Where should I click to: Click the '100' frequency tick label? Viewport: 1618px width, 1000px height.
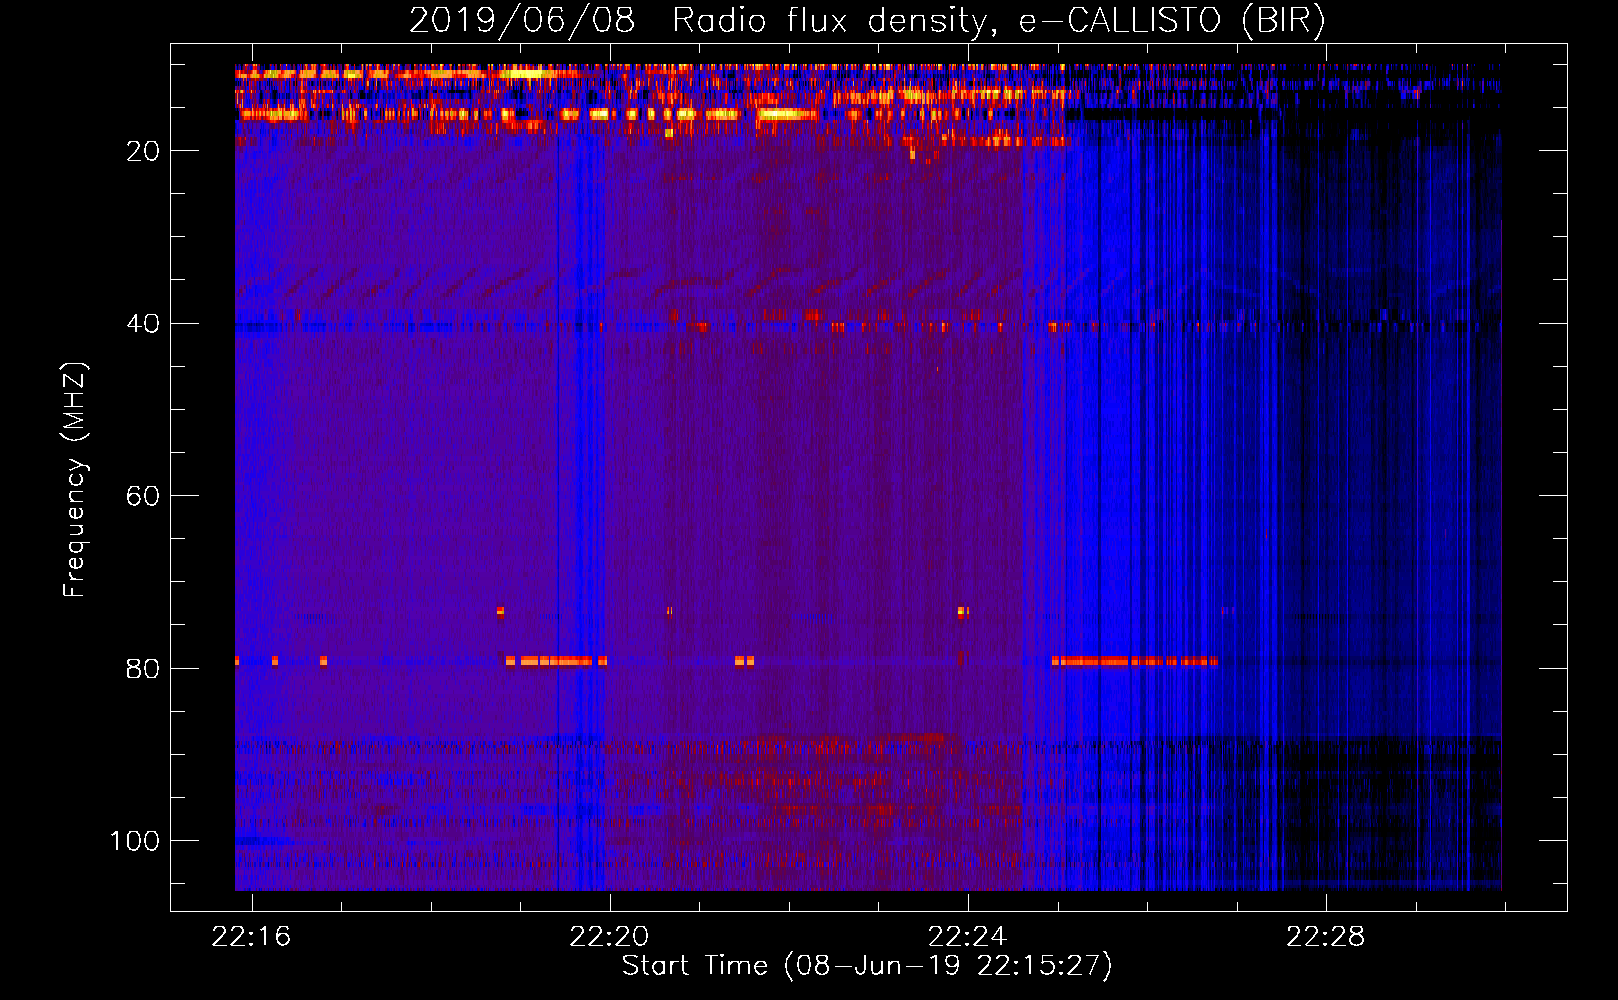click(135, 841)
